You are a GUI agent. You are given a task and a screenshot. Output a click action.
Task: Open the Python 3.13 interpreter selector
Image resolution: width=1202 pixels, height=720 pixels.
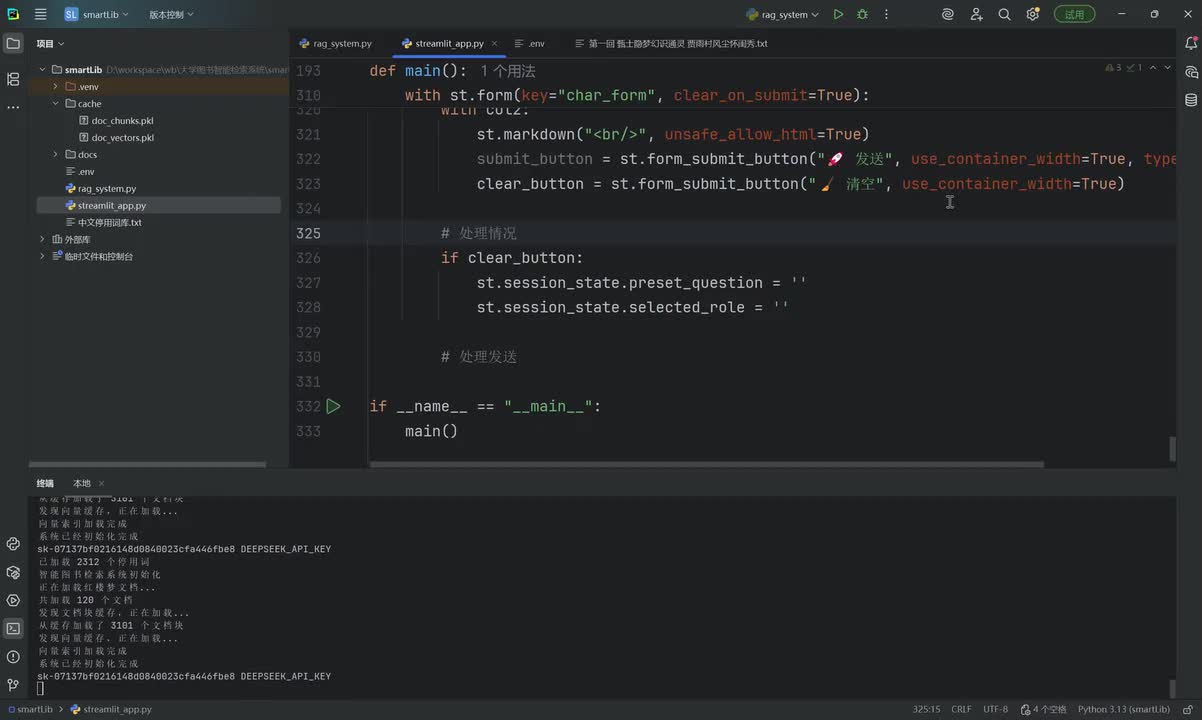point(1124,709)
